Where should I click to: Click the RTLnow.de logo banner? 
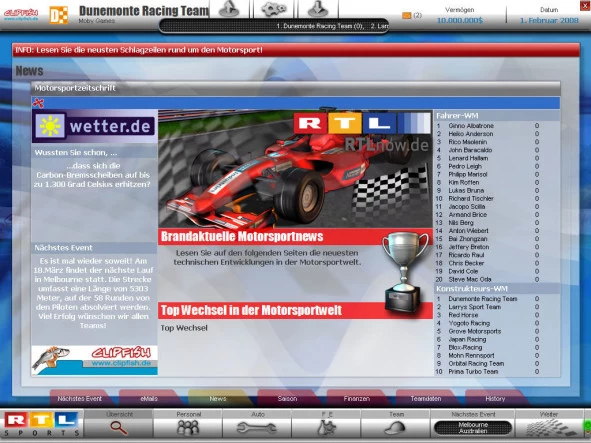pyautogui.click(x=363, y=130)
